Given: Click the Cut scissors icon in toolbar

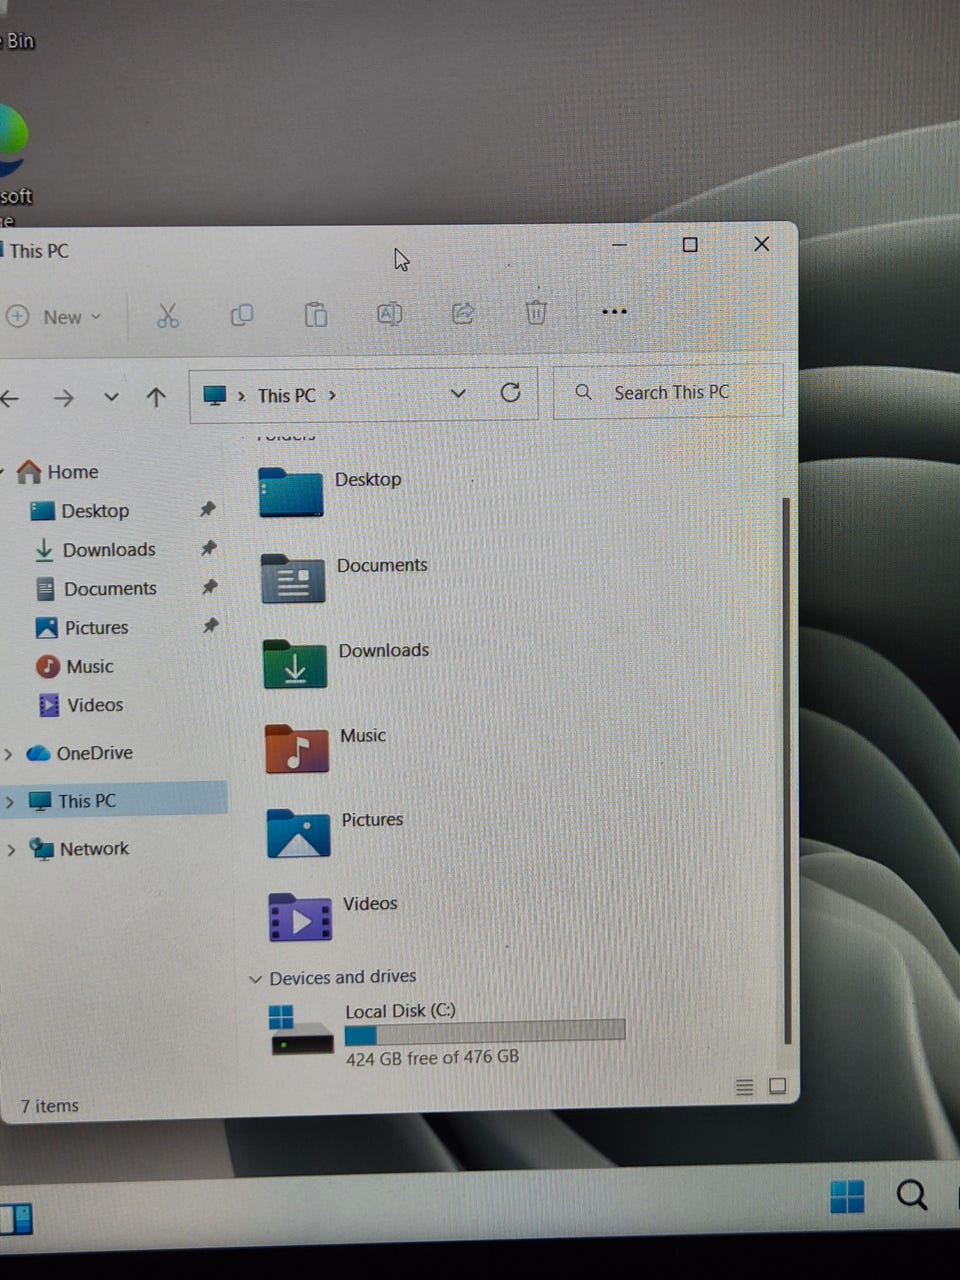Looking at the screenshot, I should tap(168, 316).
